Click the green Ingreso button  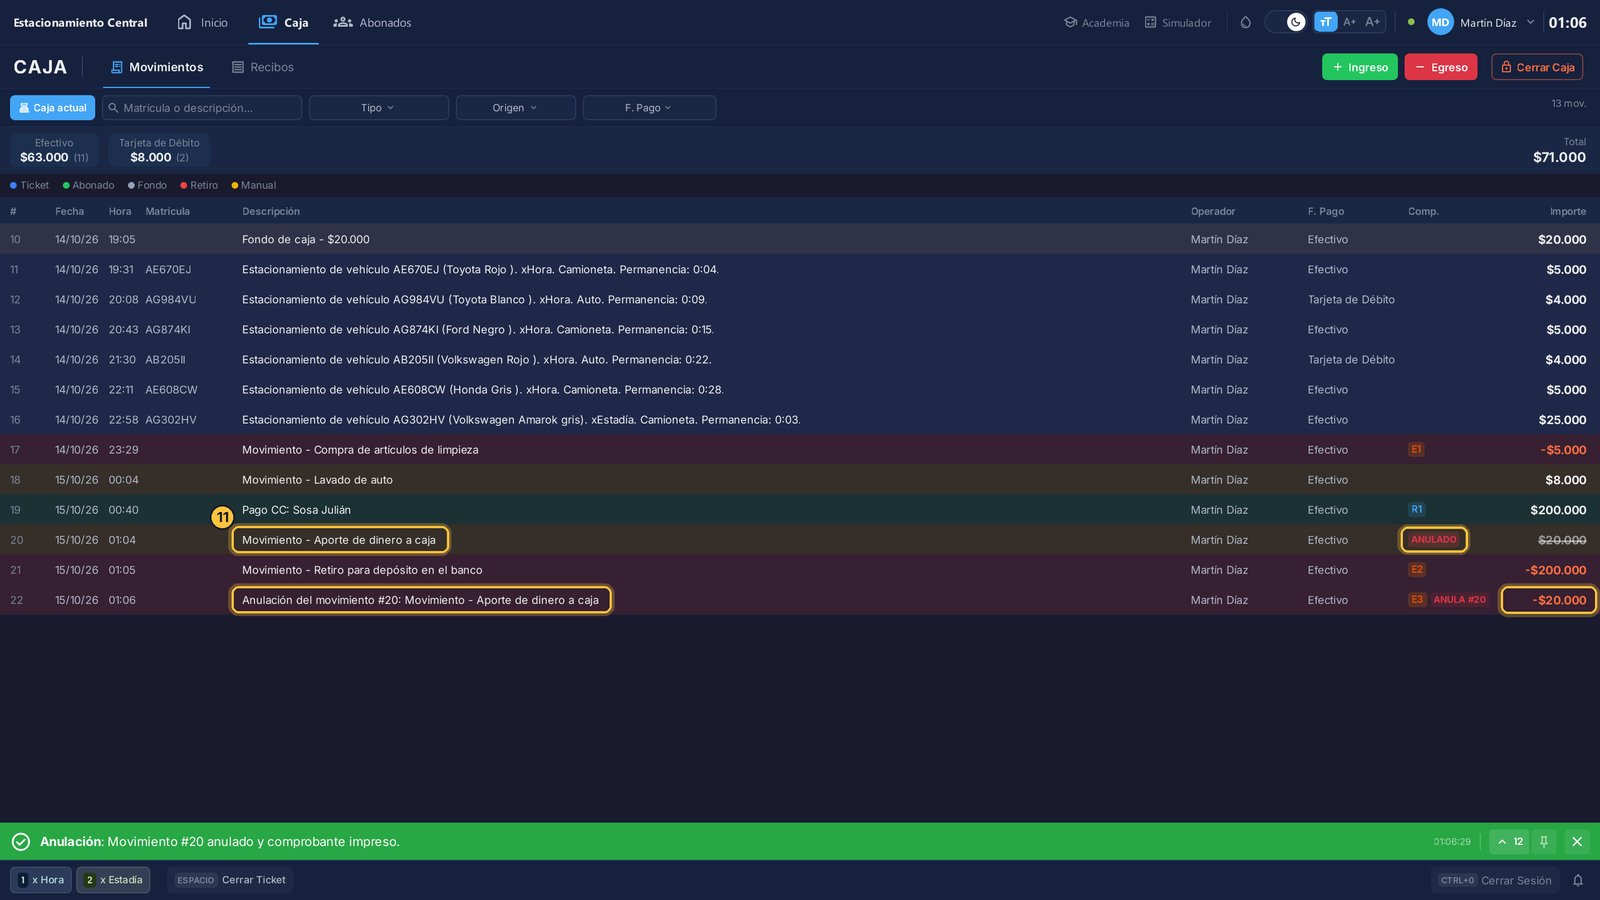tap(1360, 67)
